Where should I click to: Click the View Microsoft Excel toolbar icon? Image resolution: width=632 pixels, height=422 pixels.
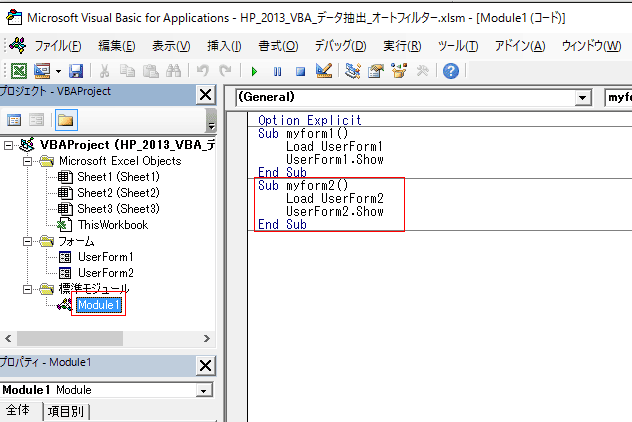pyautogui.click(x=19, y=71)
